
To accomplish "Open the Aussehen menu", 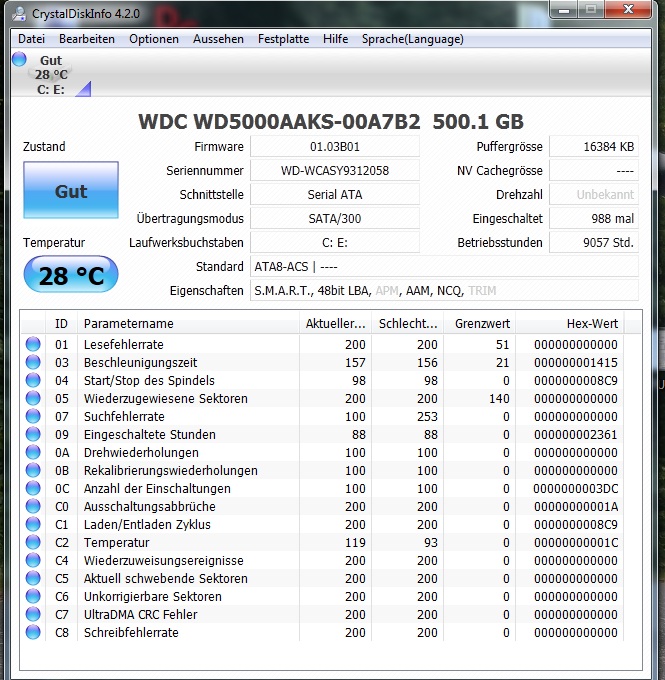I will (218, 39).
